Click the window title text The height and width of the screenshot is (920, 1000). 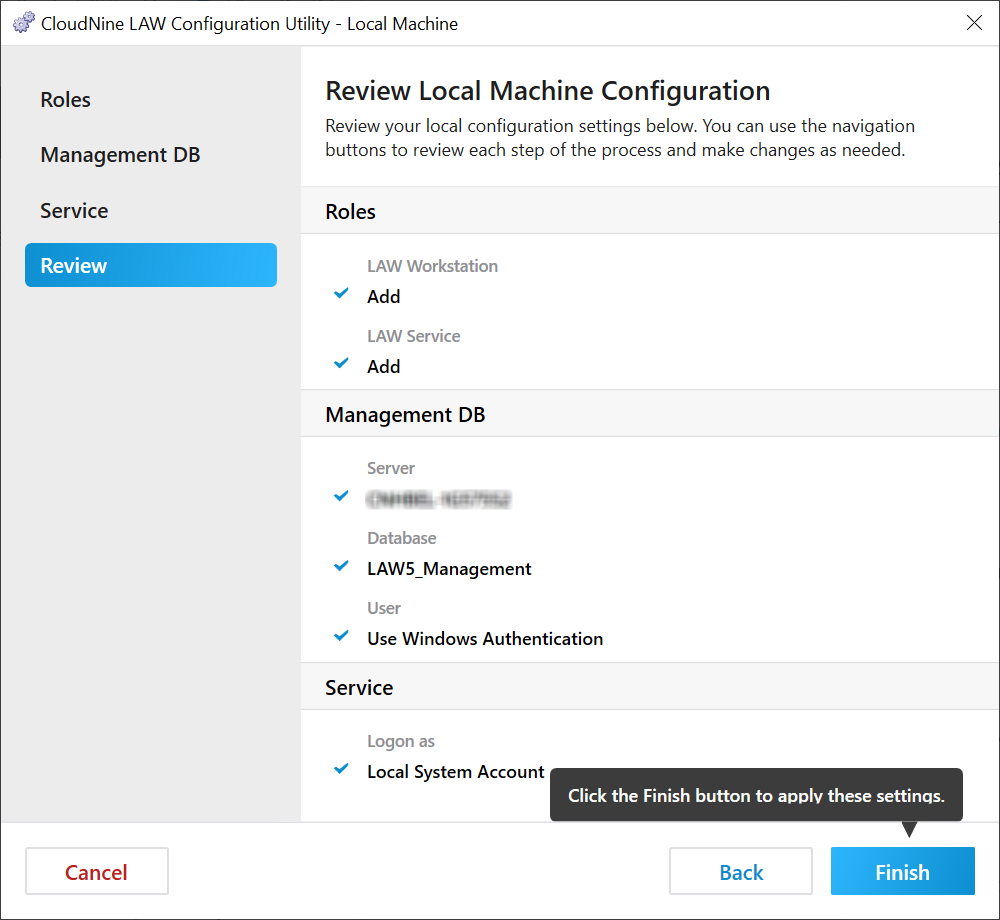tap(249, 24)
